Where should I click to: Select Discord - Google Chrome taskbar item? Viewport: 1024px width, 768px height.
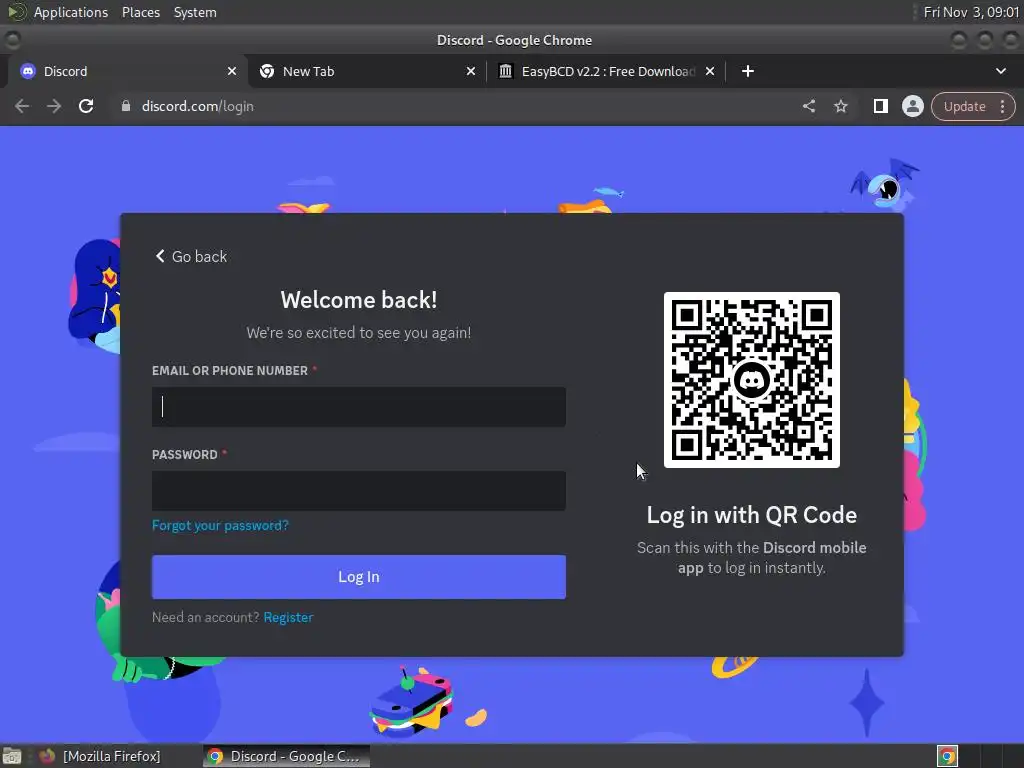click(x=286, y=756)
